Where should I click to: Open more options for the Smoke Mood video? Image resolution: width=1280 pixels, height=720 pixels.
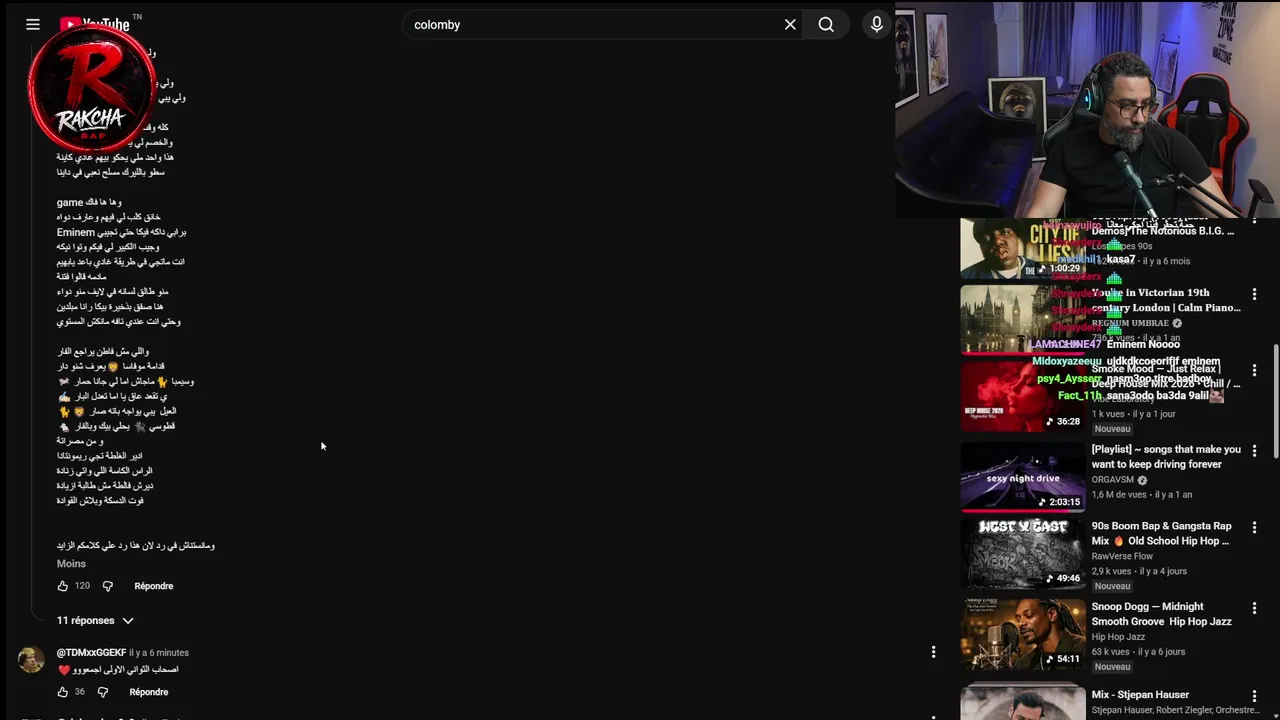click(x=1254, y=371)
